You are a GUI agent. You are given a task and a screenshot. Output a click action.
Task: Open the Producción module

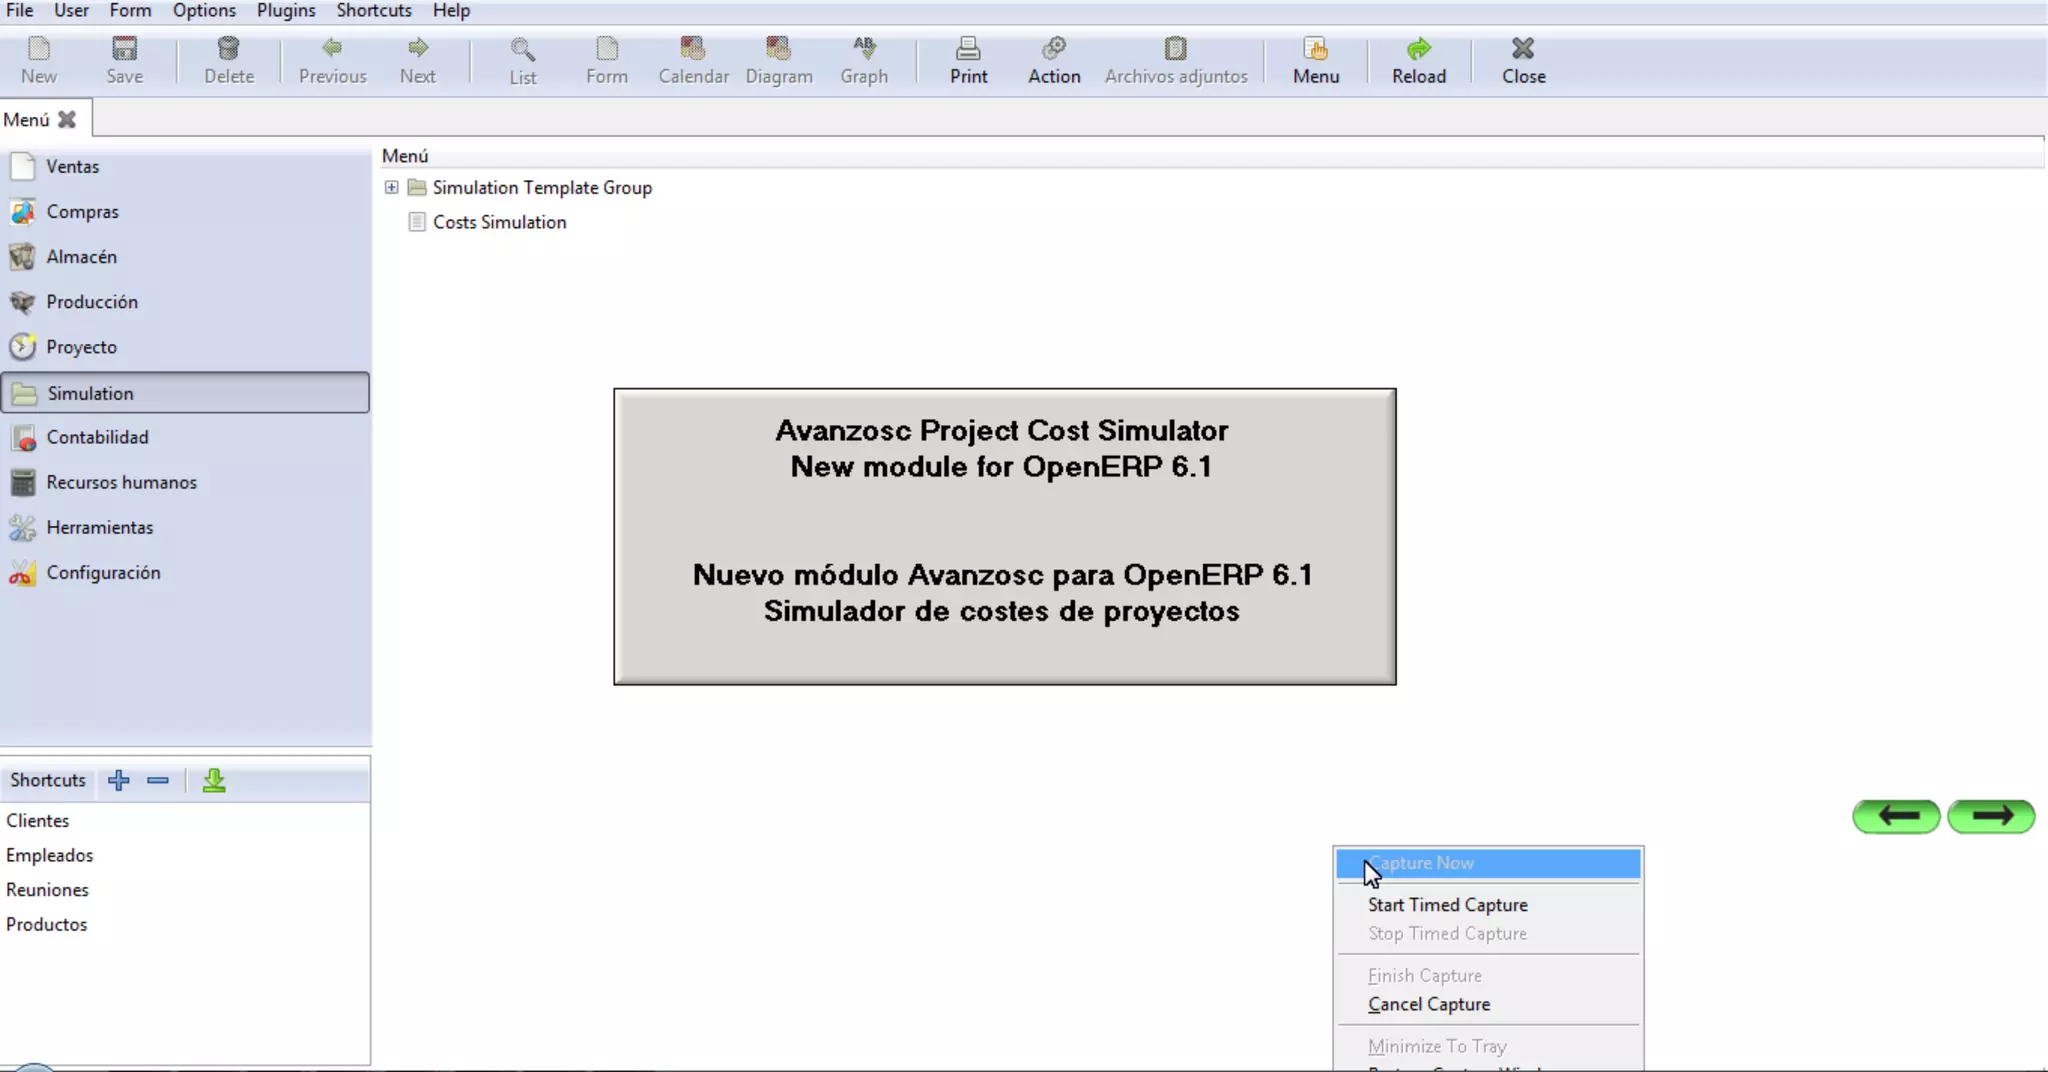pos(185,302)
